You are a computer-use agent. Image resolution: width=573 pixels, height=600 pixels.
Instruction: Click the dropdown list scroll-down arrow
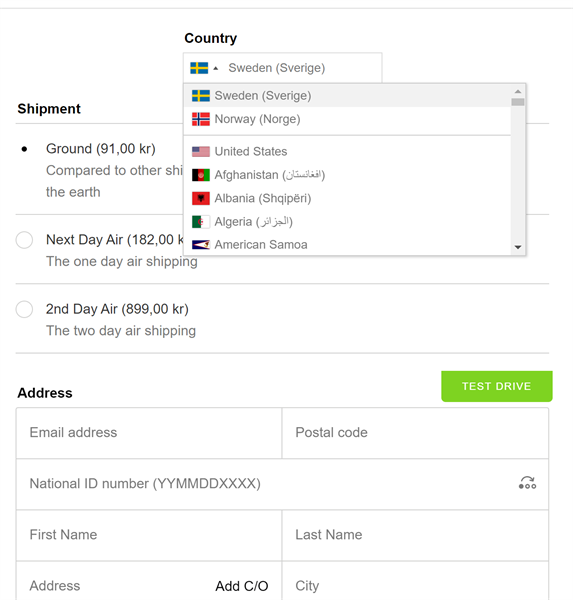tap(517, 247)
